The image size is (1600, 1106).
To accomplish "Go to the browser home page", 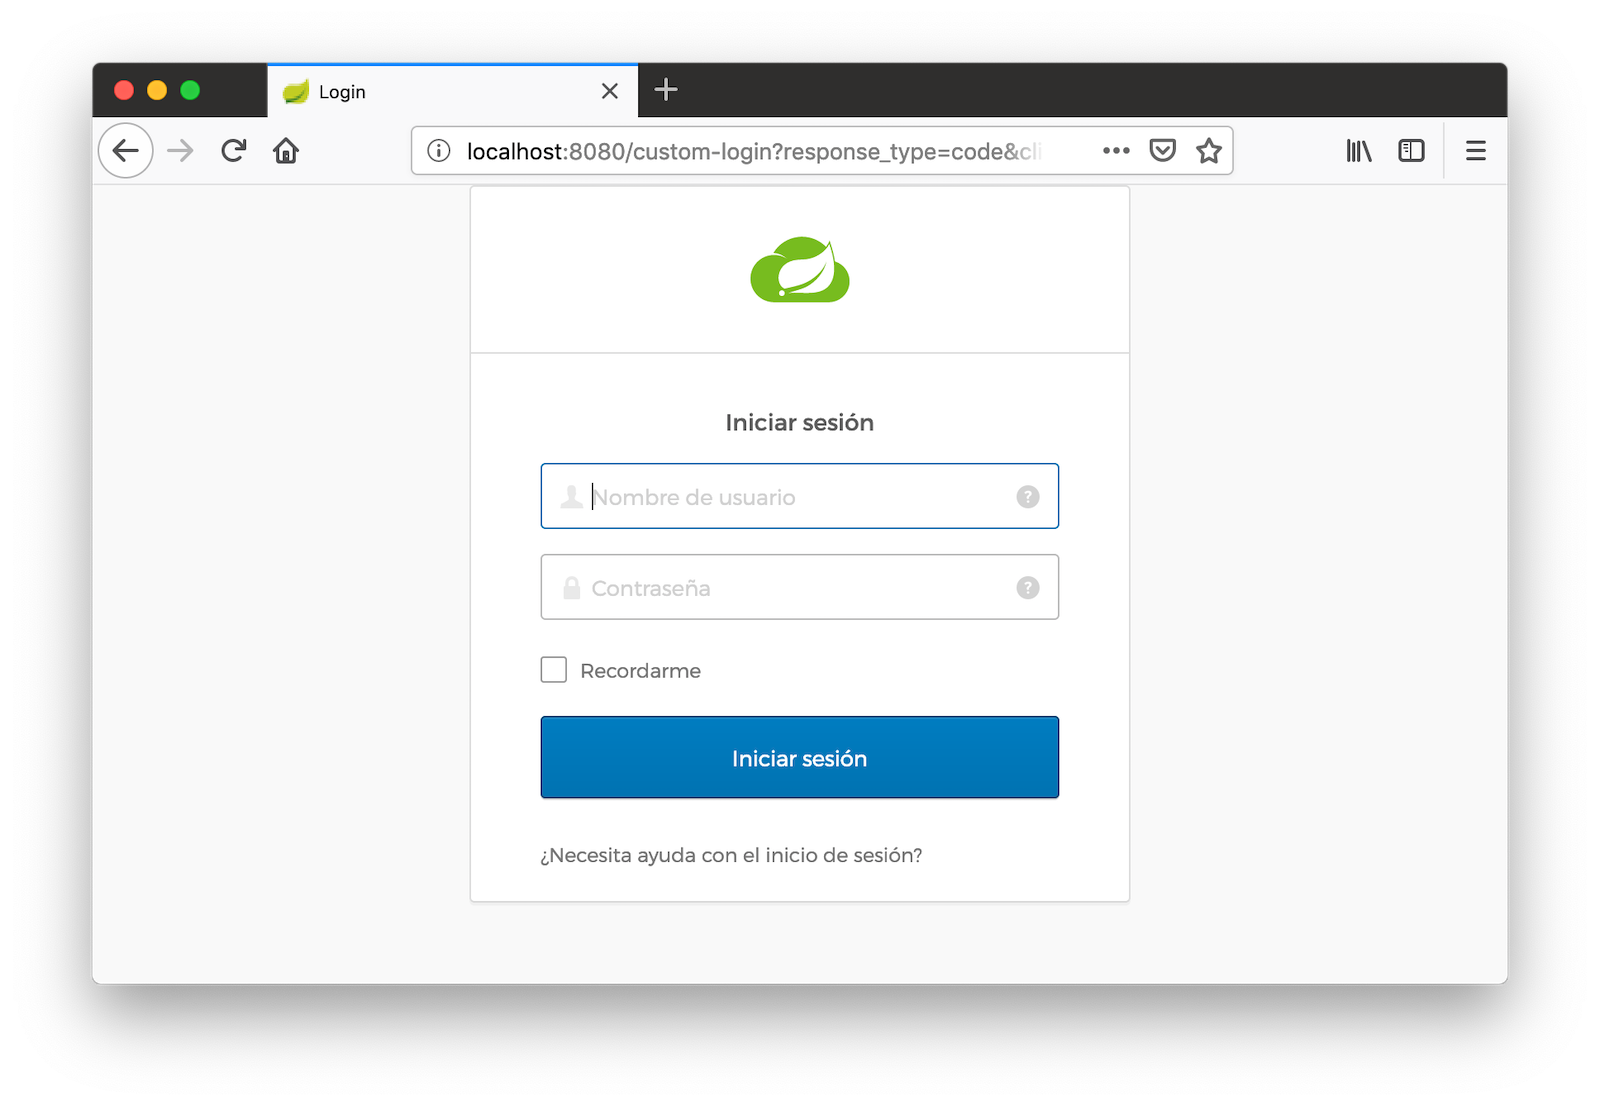I will 286,151.
